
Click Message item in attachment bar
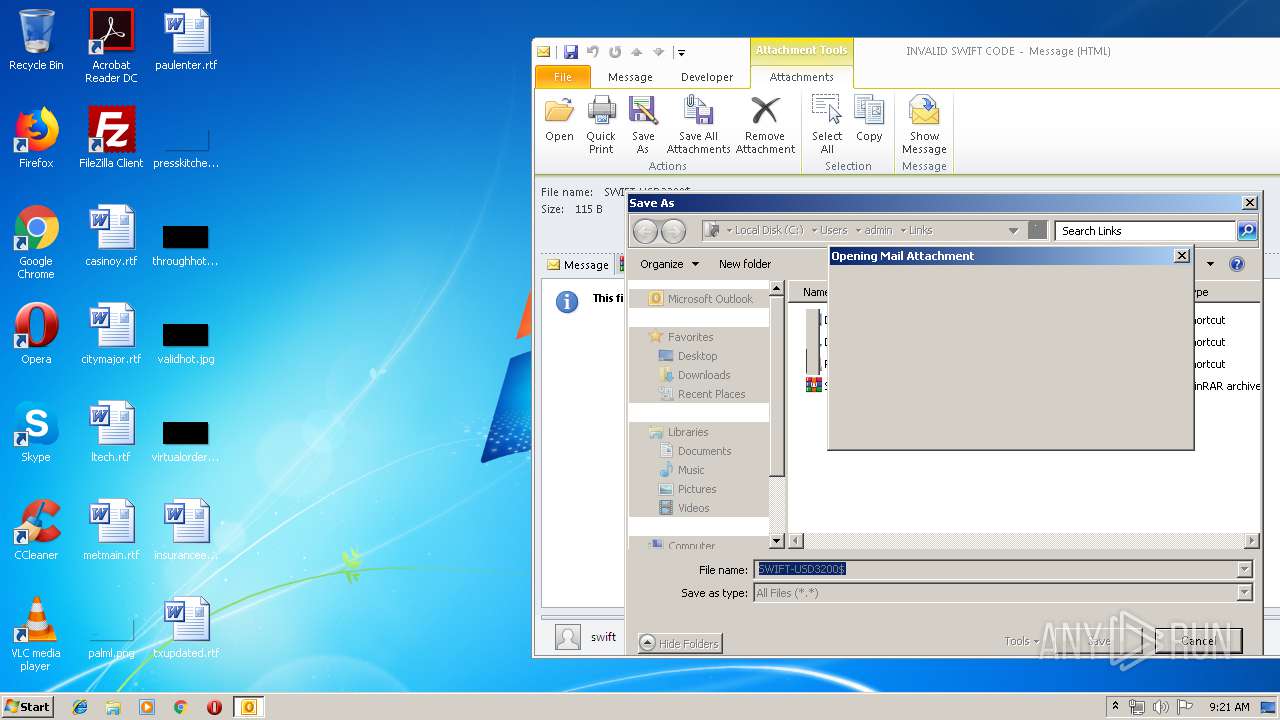click(x=578, y=265)
